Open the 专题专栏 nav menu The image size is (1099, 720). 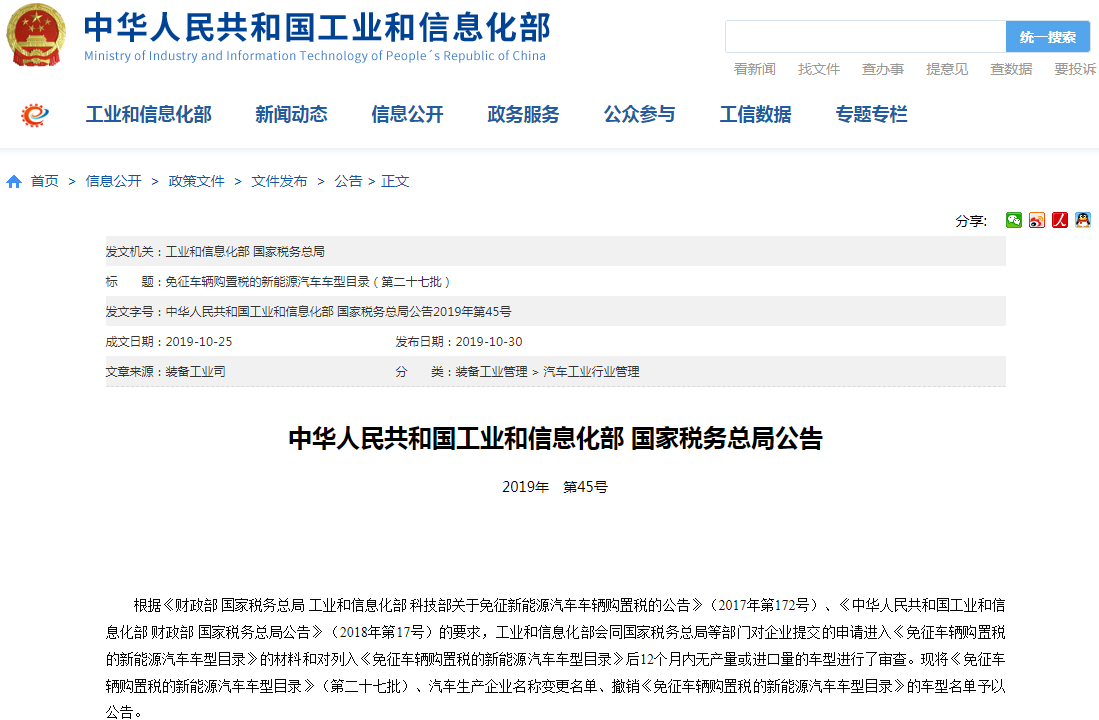871,114
